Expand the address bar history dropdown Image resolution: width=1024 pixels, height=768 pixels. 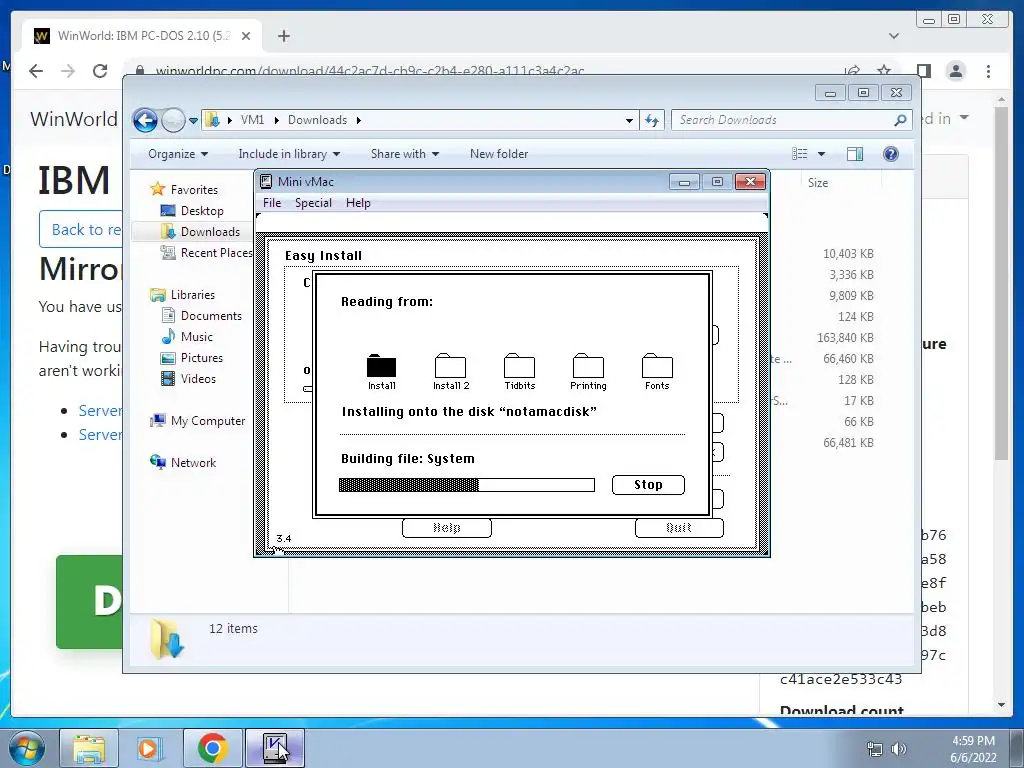coord(629,121)
